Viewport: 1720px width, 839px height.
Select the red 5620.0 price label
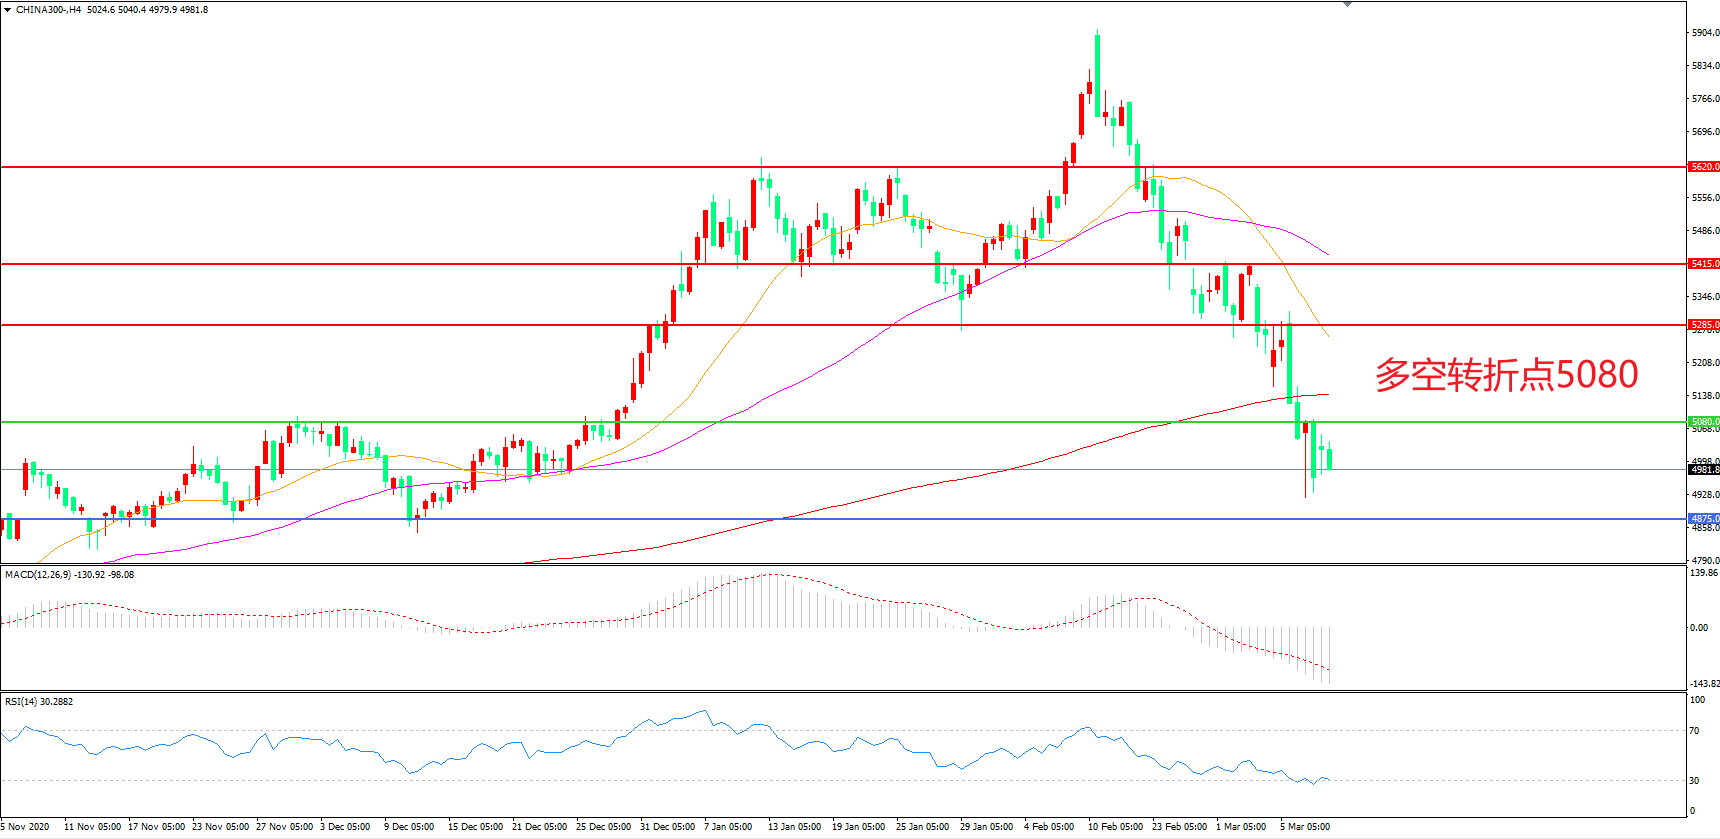[x=1704, y=167]
